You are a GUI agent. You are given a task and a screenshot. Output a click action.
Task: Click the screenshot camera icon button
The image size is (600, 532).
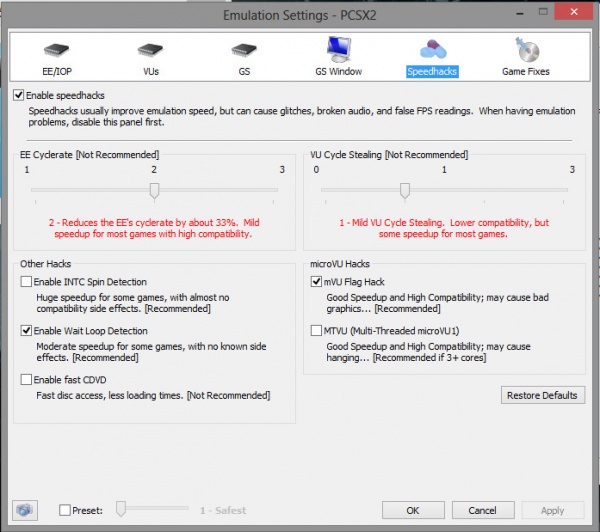(x=25, y=510)
